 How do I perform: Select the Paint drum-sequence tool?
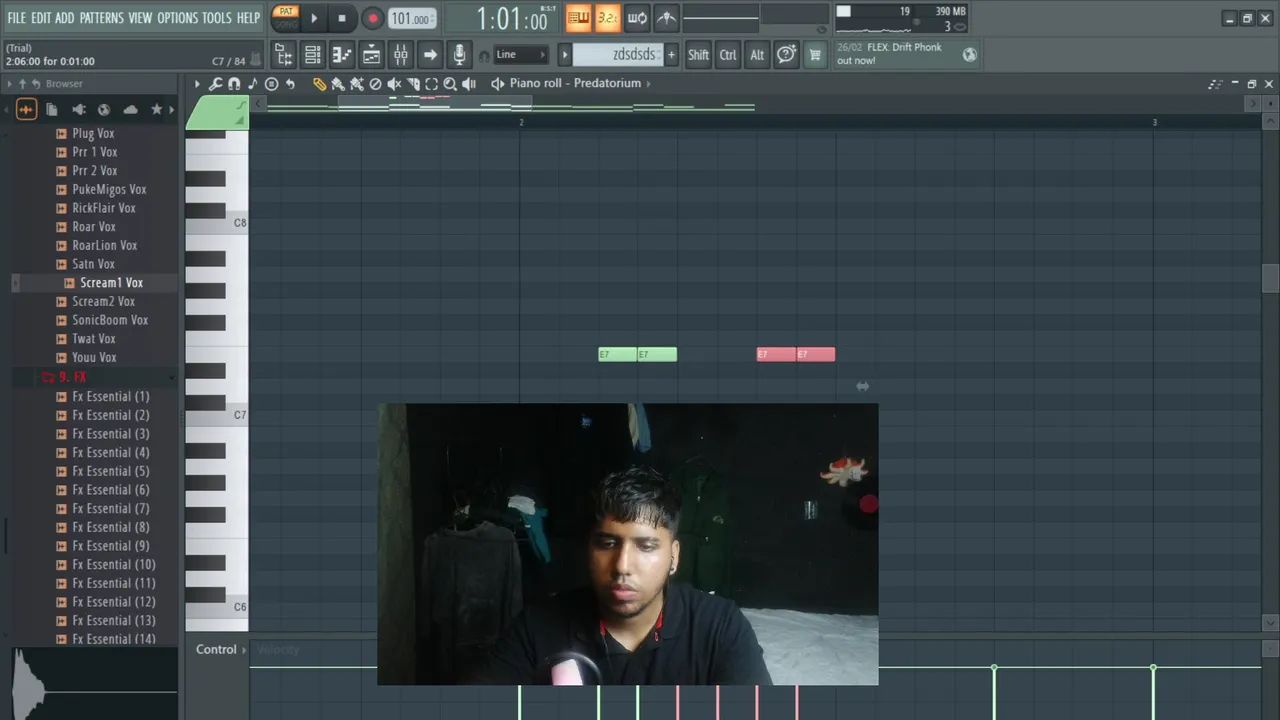click(357, 84)
